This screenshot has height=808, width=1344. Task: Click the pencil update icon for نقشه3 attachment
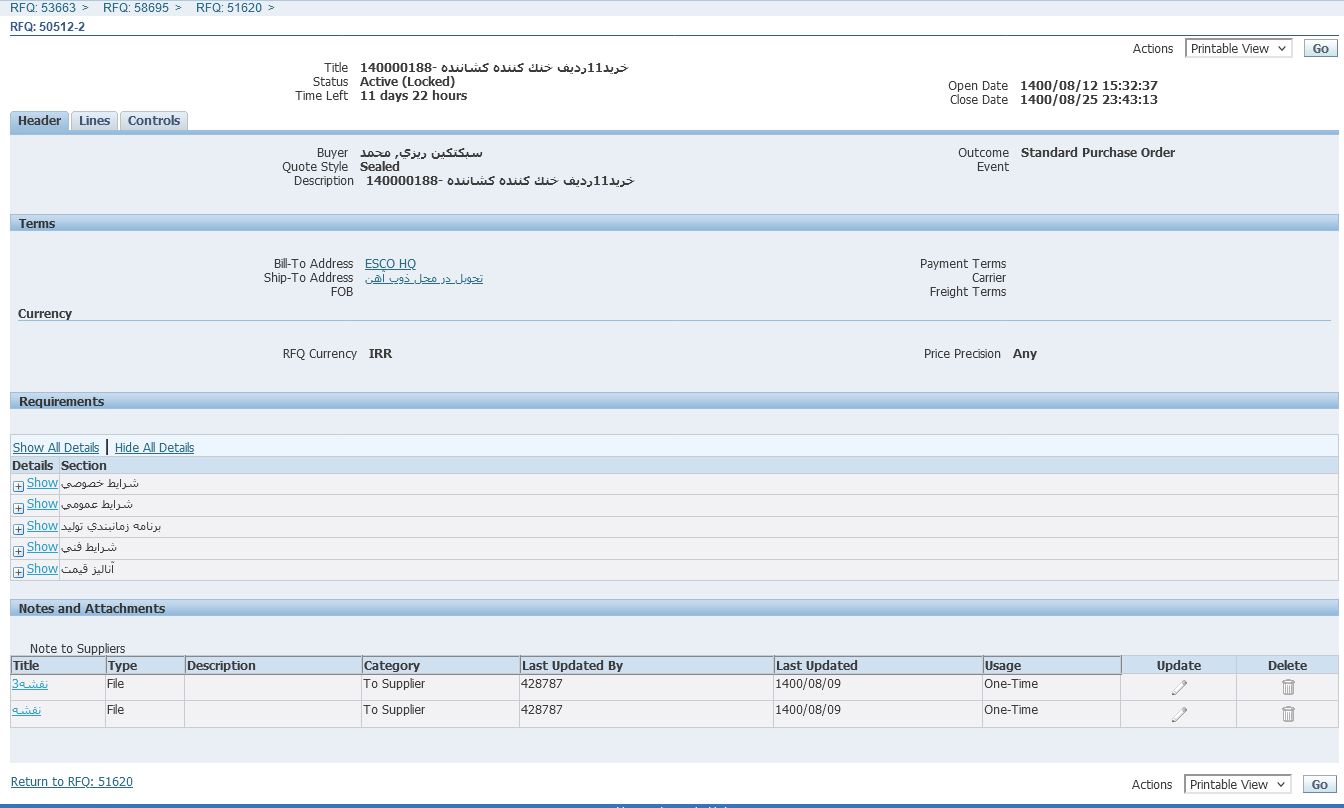tap(1179, 687)
